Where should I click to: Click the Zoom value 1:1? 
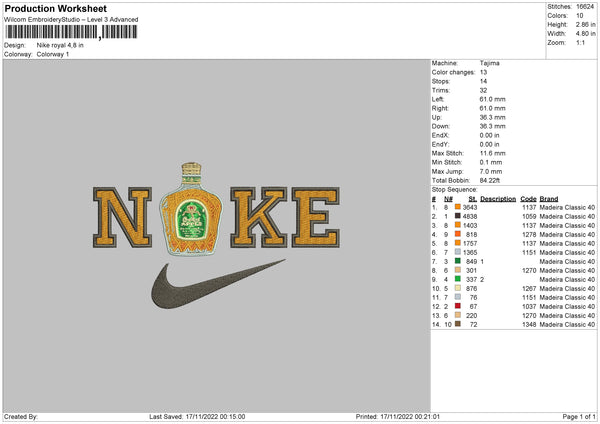[580, 42]
